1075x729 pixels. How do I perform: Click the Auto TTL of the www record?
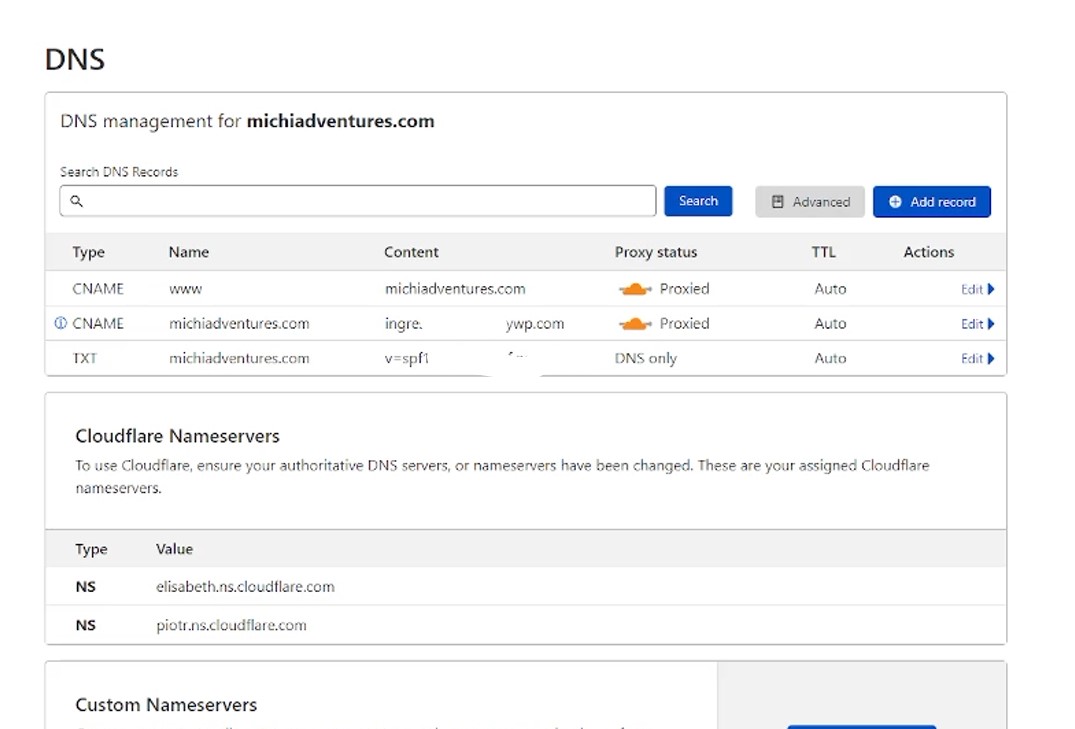(x=830, y=289)
